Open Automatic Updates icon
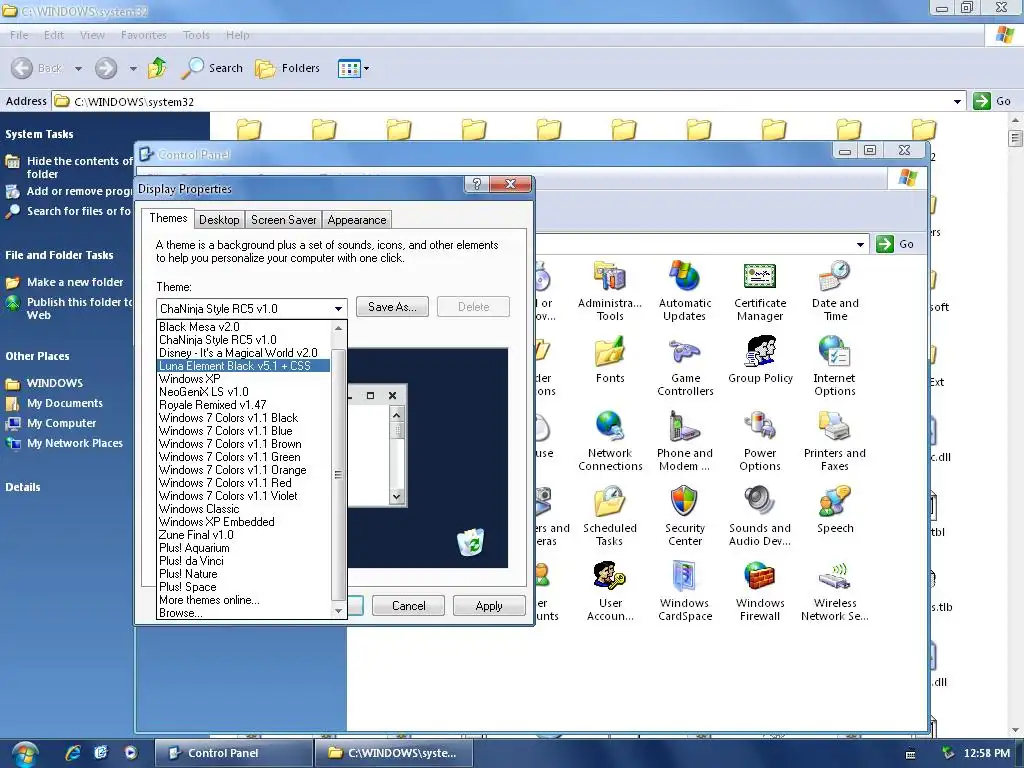The height and width of the screenshot is (768, 1024). [x=684, y=291]
